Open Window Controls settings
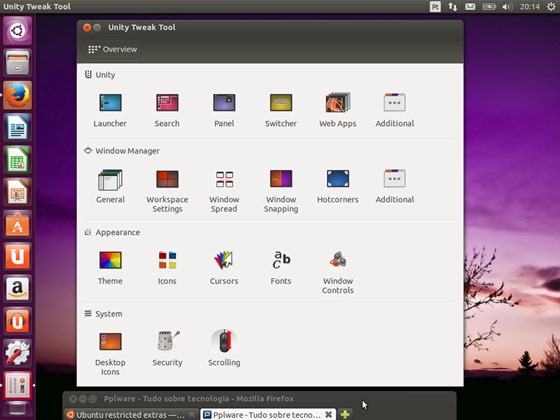This screenshot has height=420, width=560. coord(338,272)
